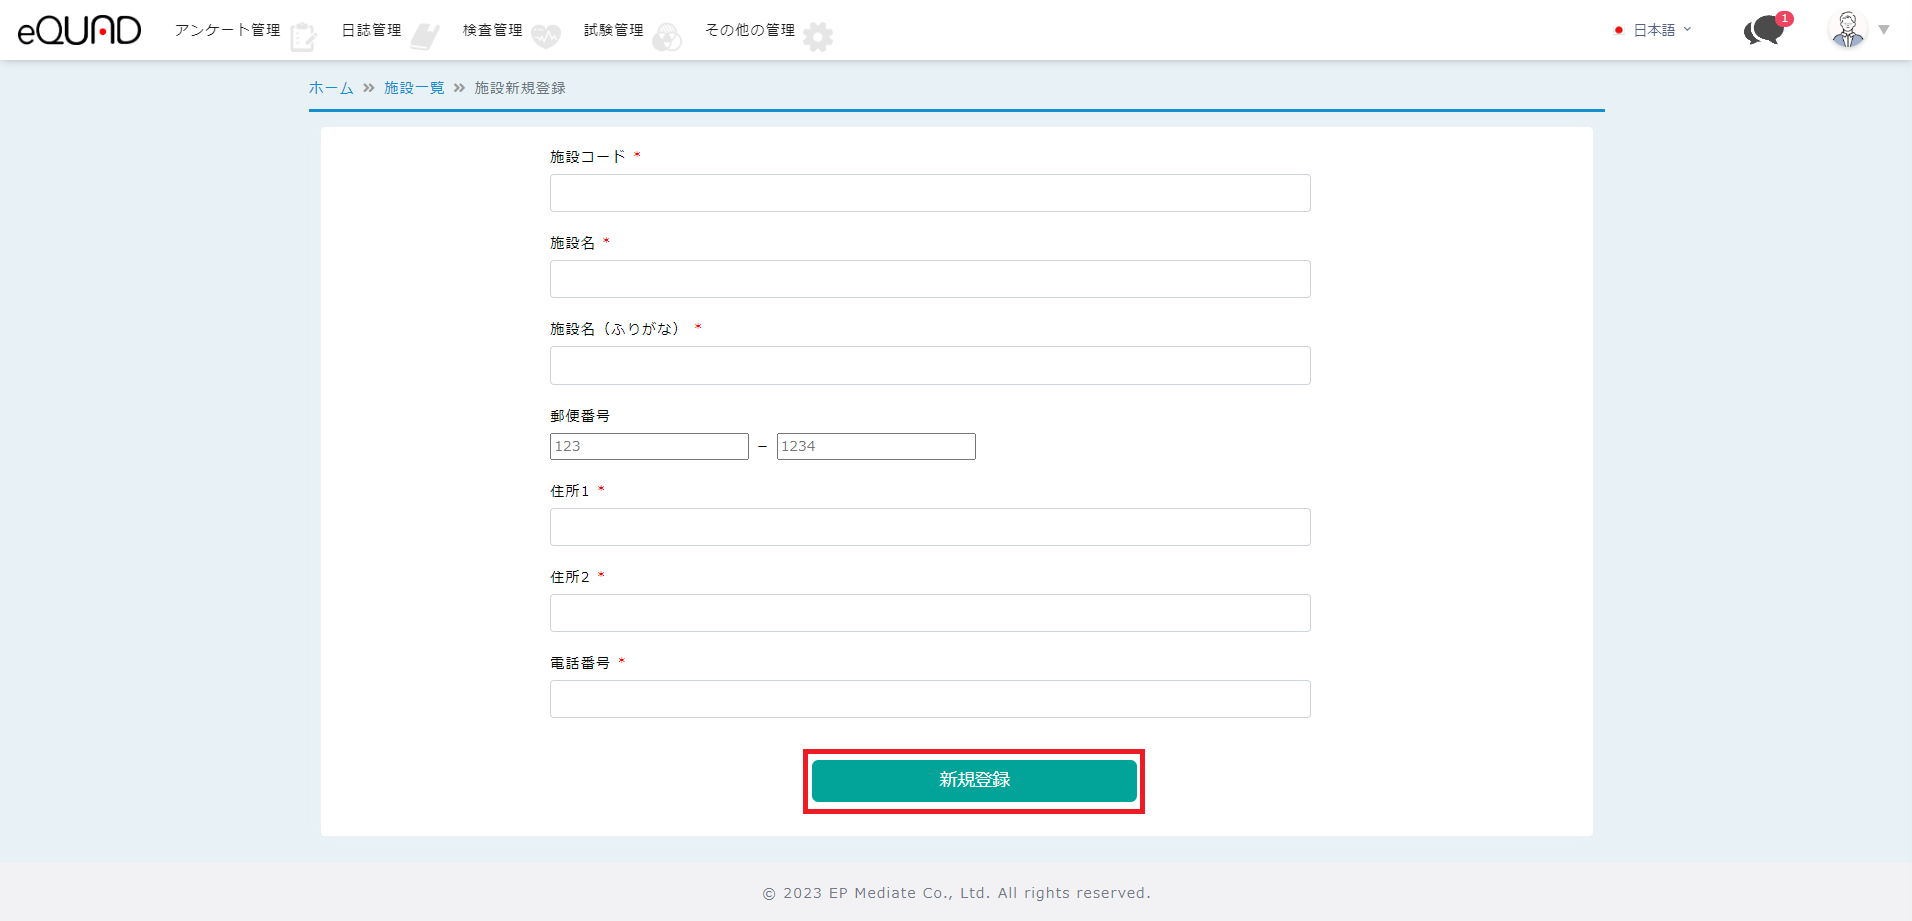Expand the user menu arrow
This screenshot has width=1912, height=921.
click(1884, 30)
